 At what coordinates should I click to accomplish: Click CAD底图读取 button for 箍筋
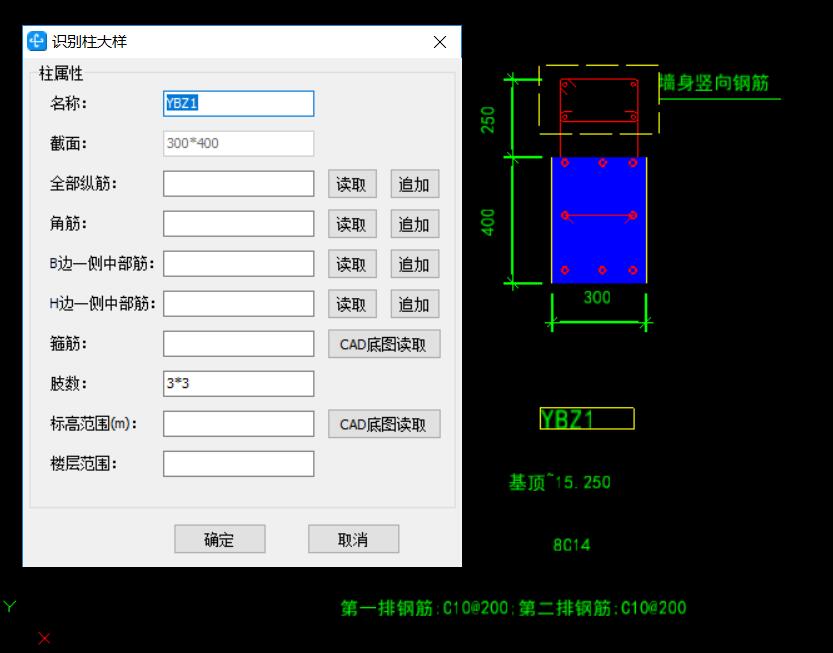(x=384, y=344)
